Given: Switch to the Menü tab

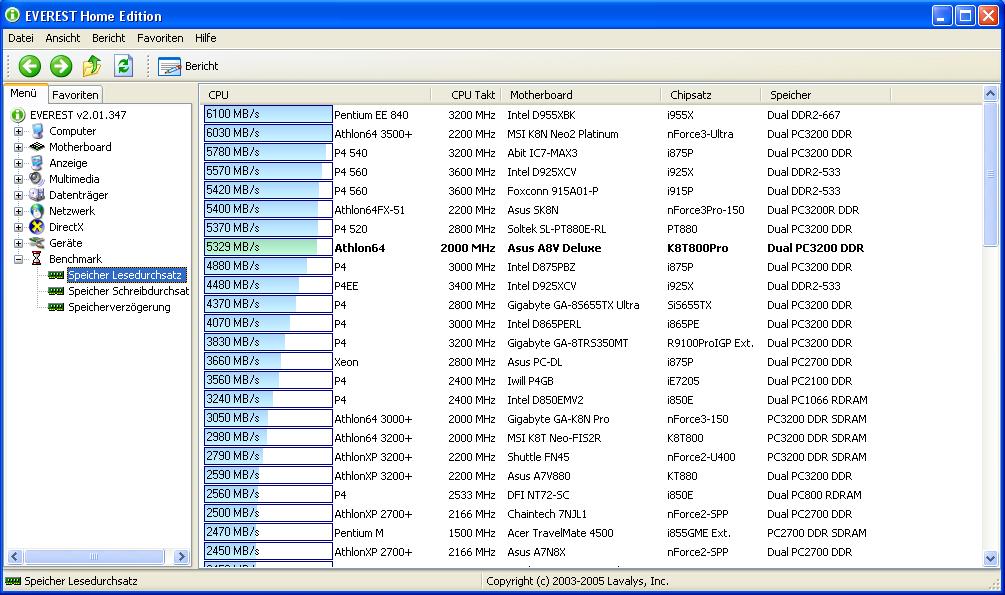Looking at the screenshot, I should click(24, 93).
